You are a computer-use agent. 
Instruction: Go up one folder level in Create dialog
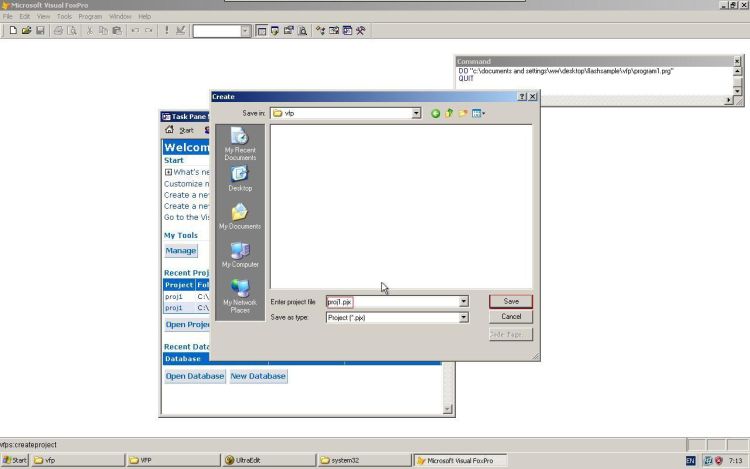click(x=449, y=113)
